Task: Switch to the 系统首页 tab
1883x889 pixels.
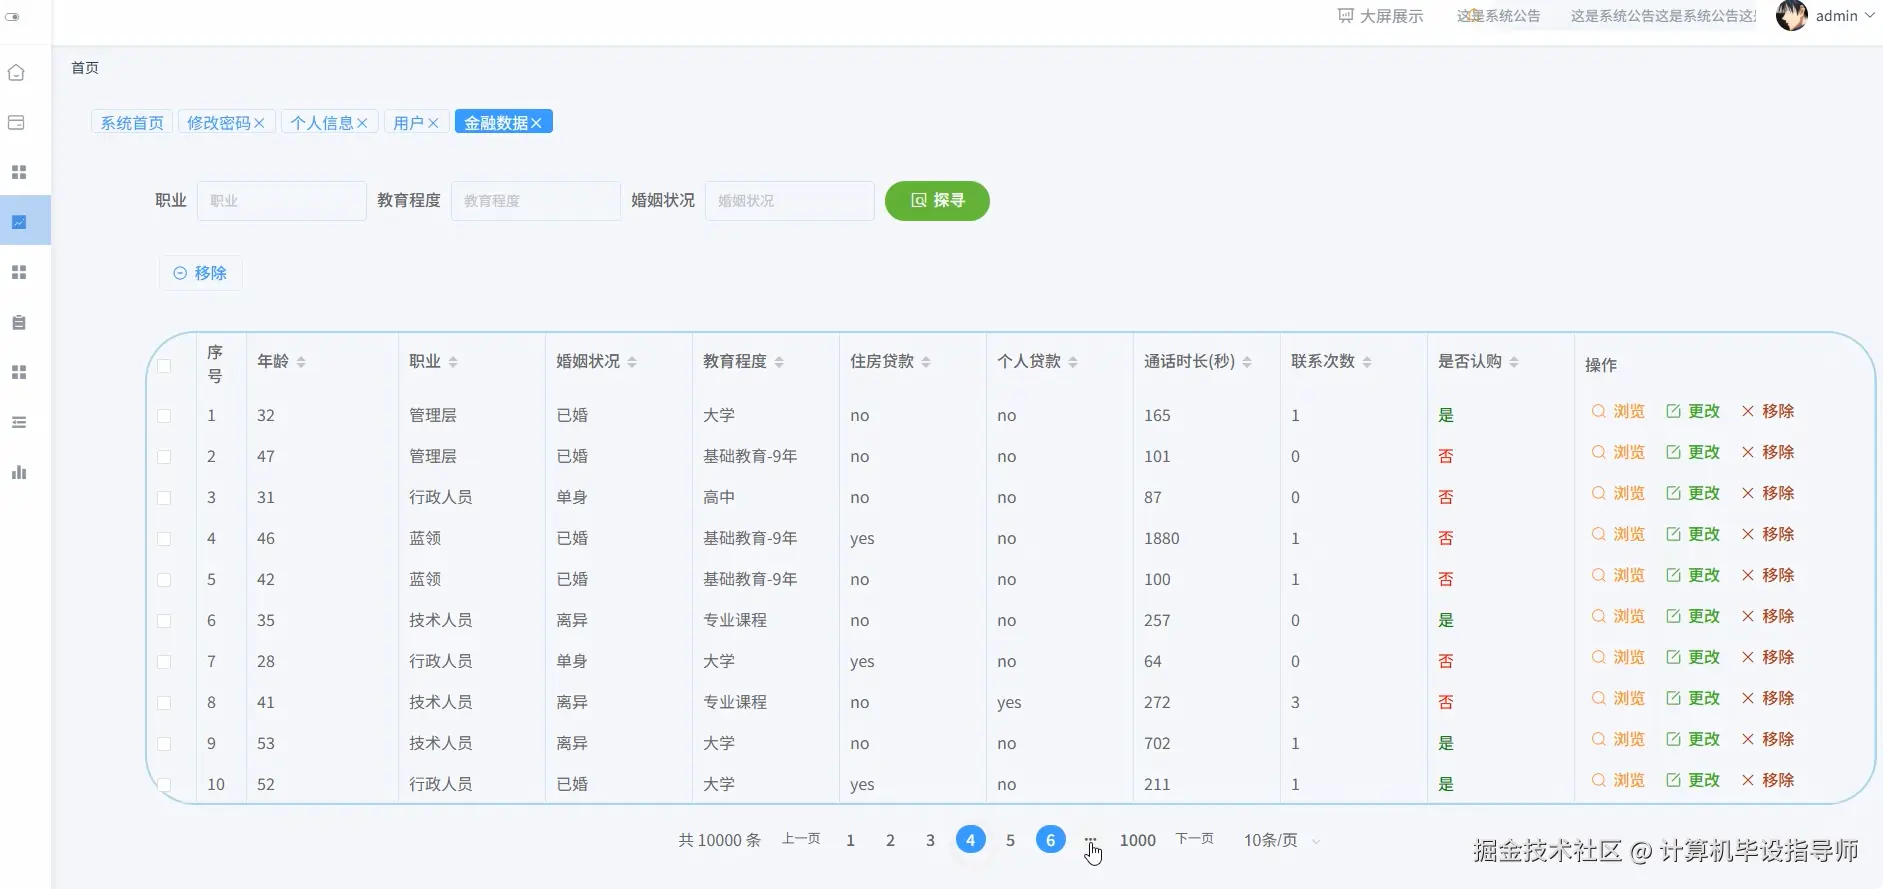Action: [132, 122]
